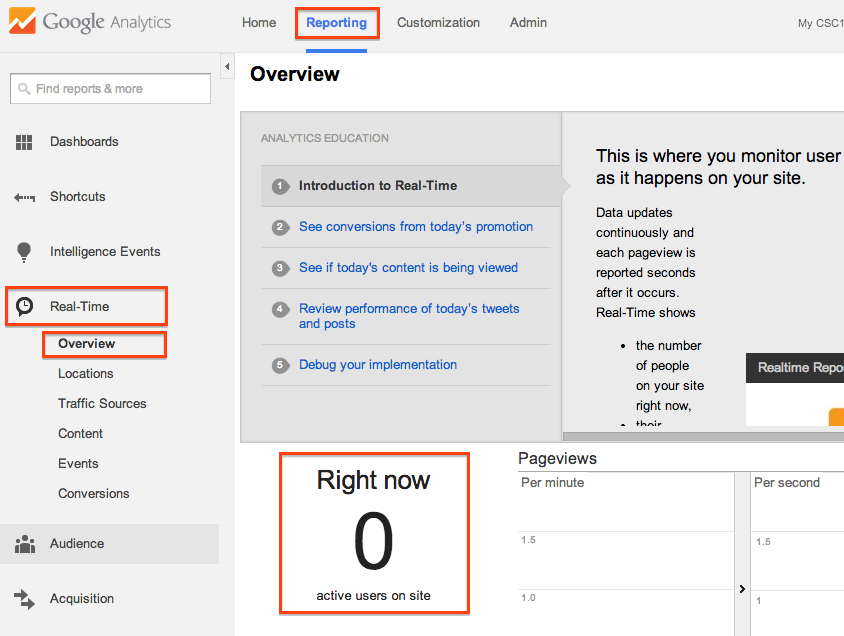Viewport: 844px width, 636px height.
Task: Switch to the Customization tab
Action: click(438, 22)
